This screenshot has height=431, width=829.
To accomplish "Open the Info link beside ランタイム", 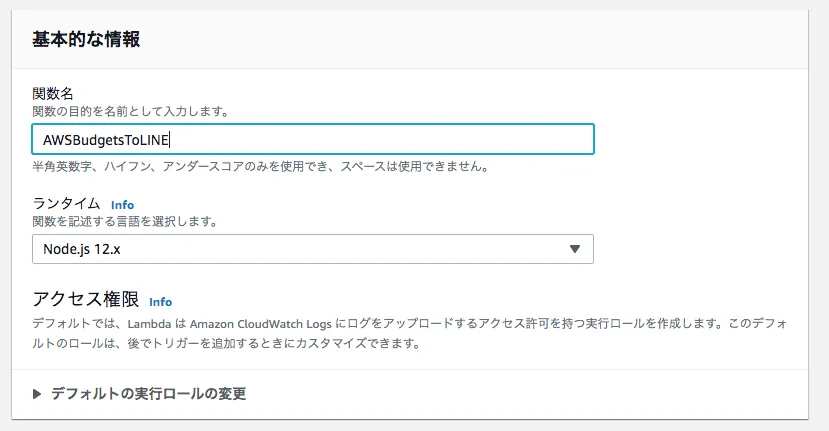I will point(122,204).
